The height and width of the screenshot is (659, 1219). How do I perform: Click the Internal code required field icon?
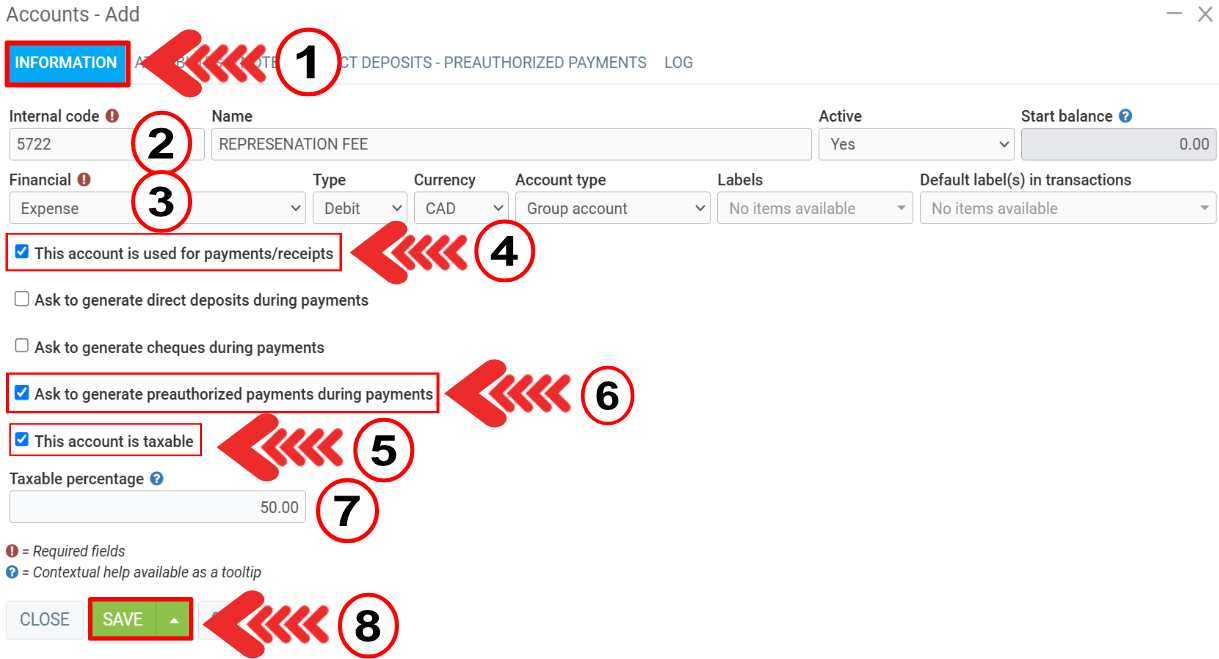[x=112, y=116]
